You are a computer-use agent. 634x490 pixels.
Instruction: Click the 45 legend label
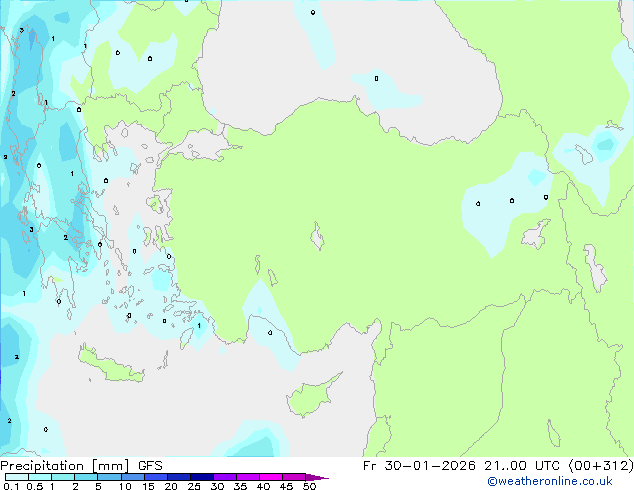286,486
